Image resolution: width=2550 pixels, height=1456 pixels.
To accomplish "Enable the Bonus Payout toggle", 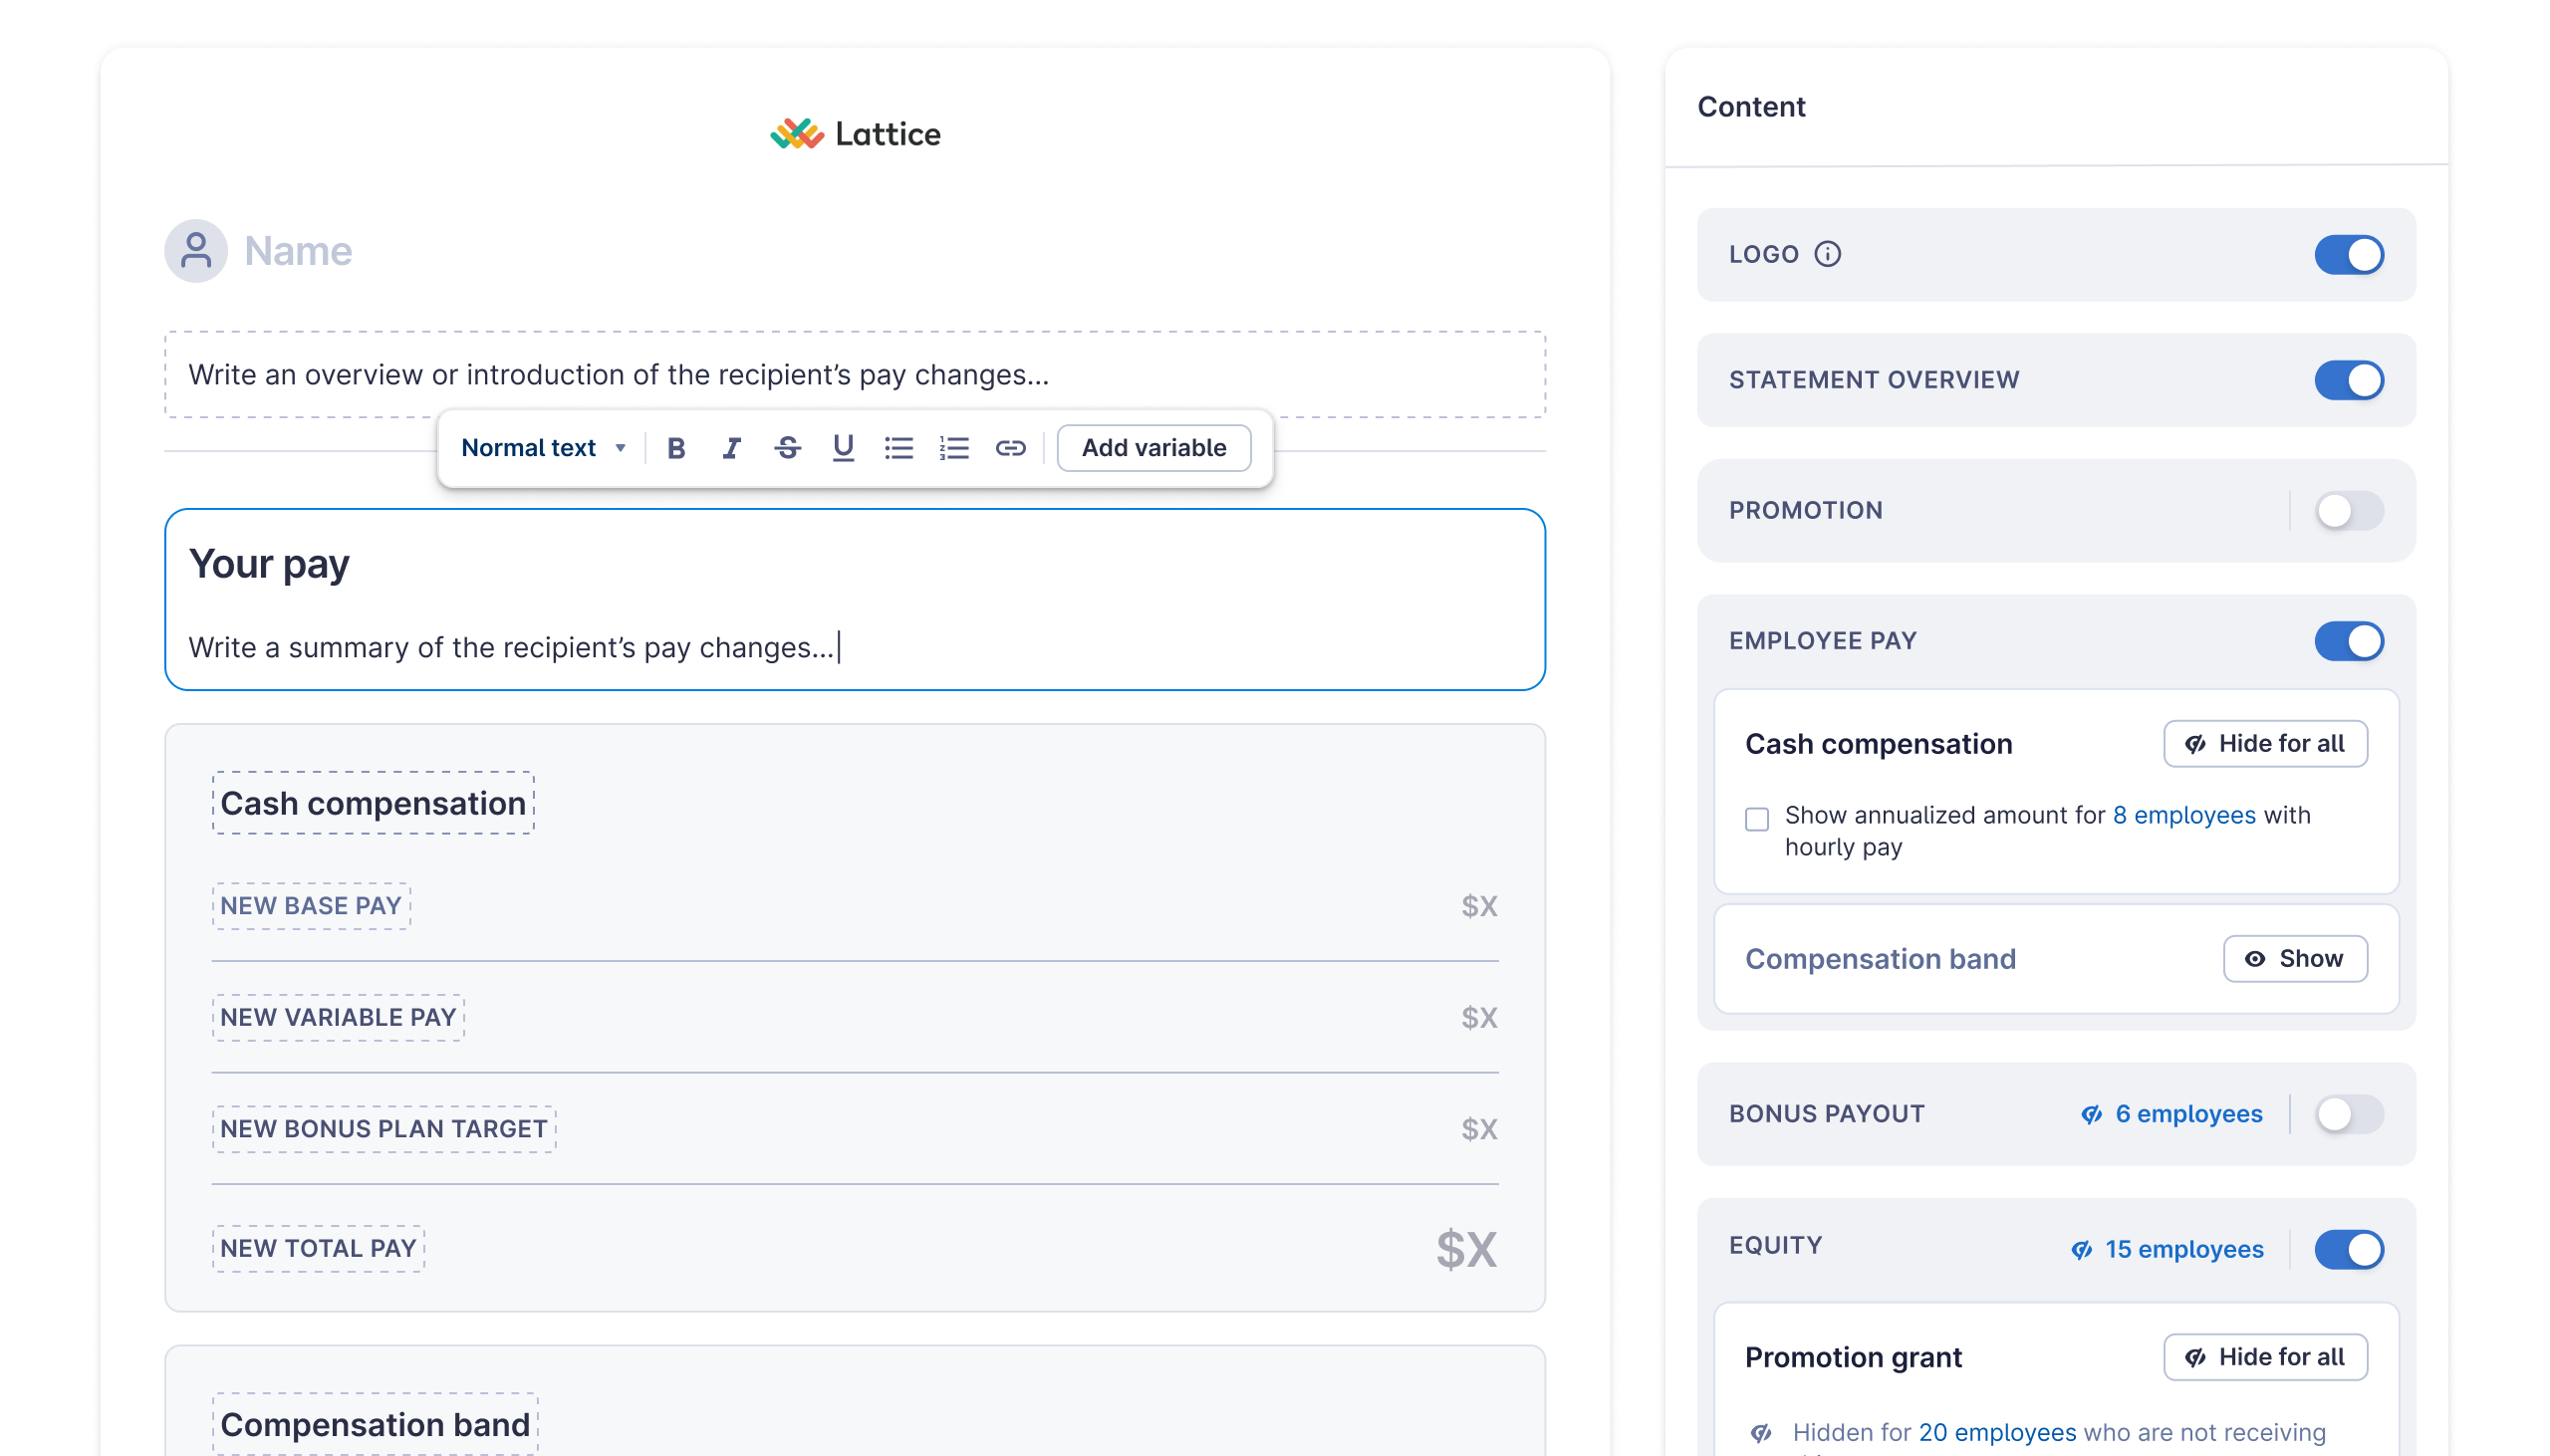I will coord(2349,1114).
